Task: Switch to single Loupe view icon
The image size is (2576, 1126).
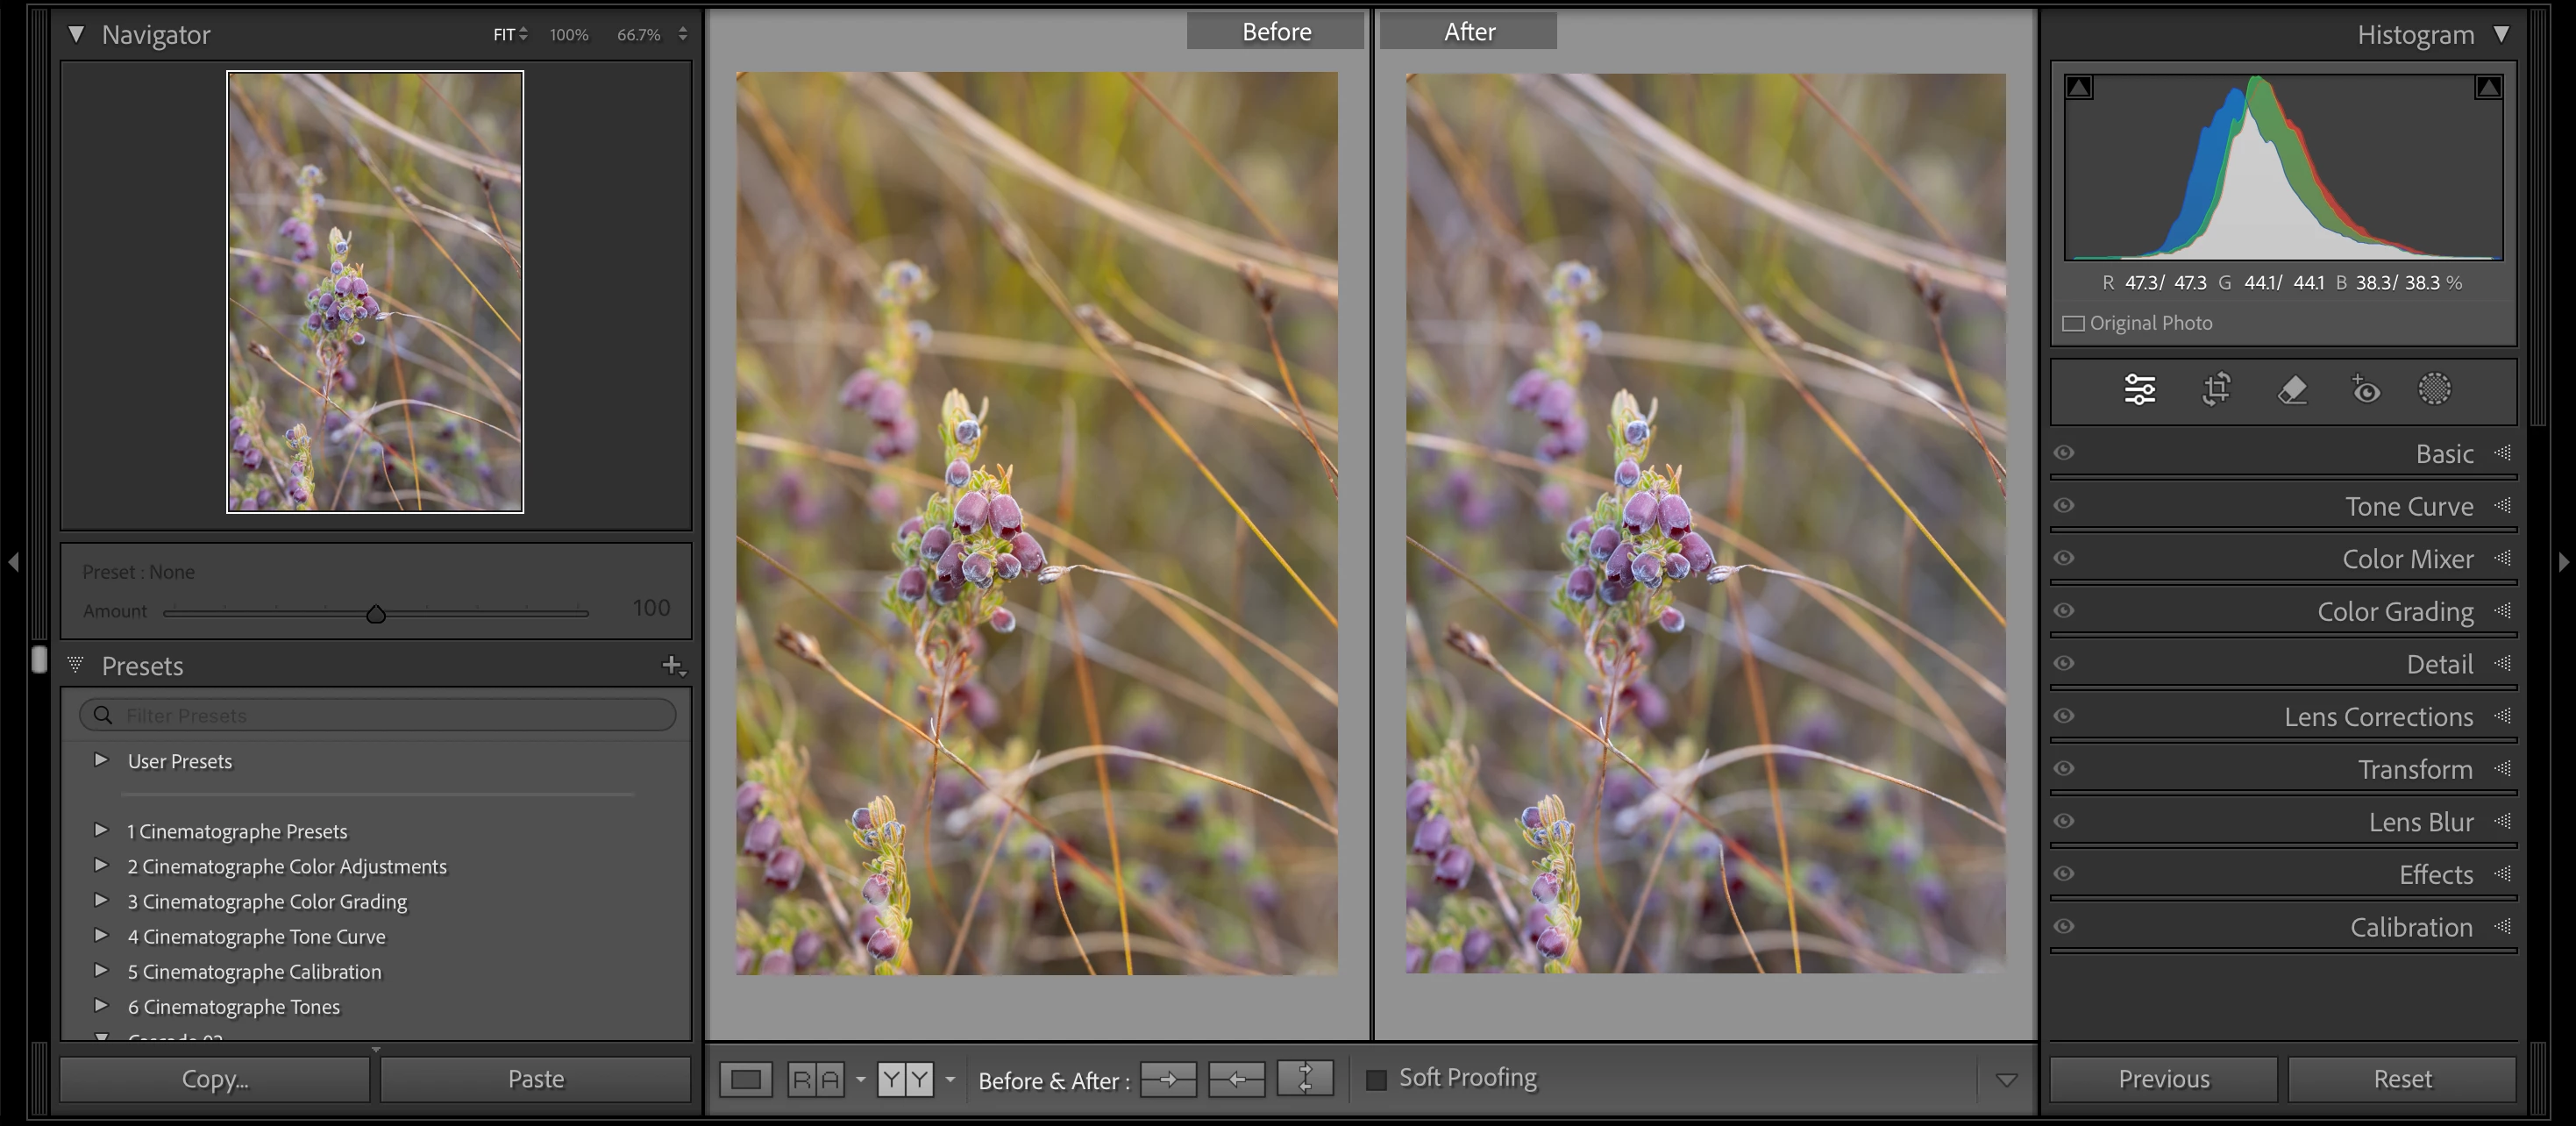Action: [746, 1079]
